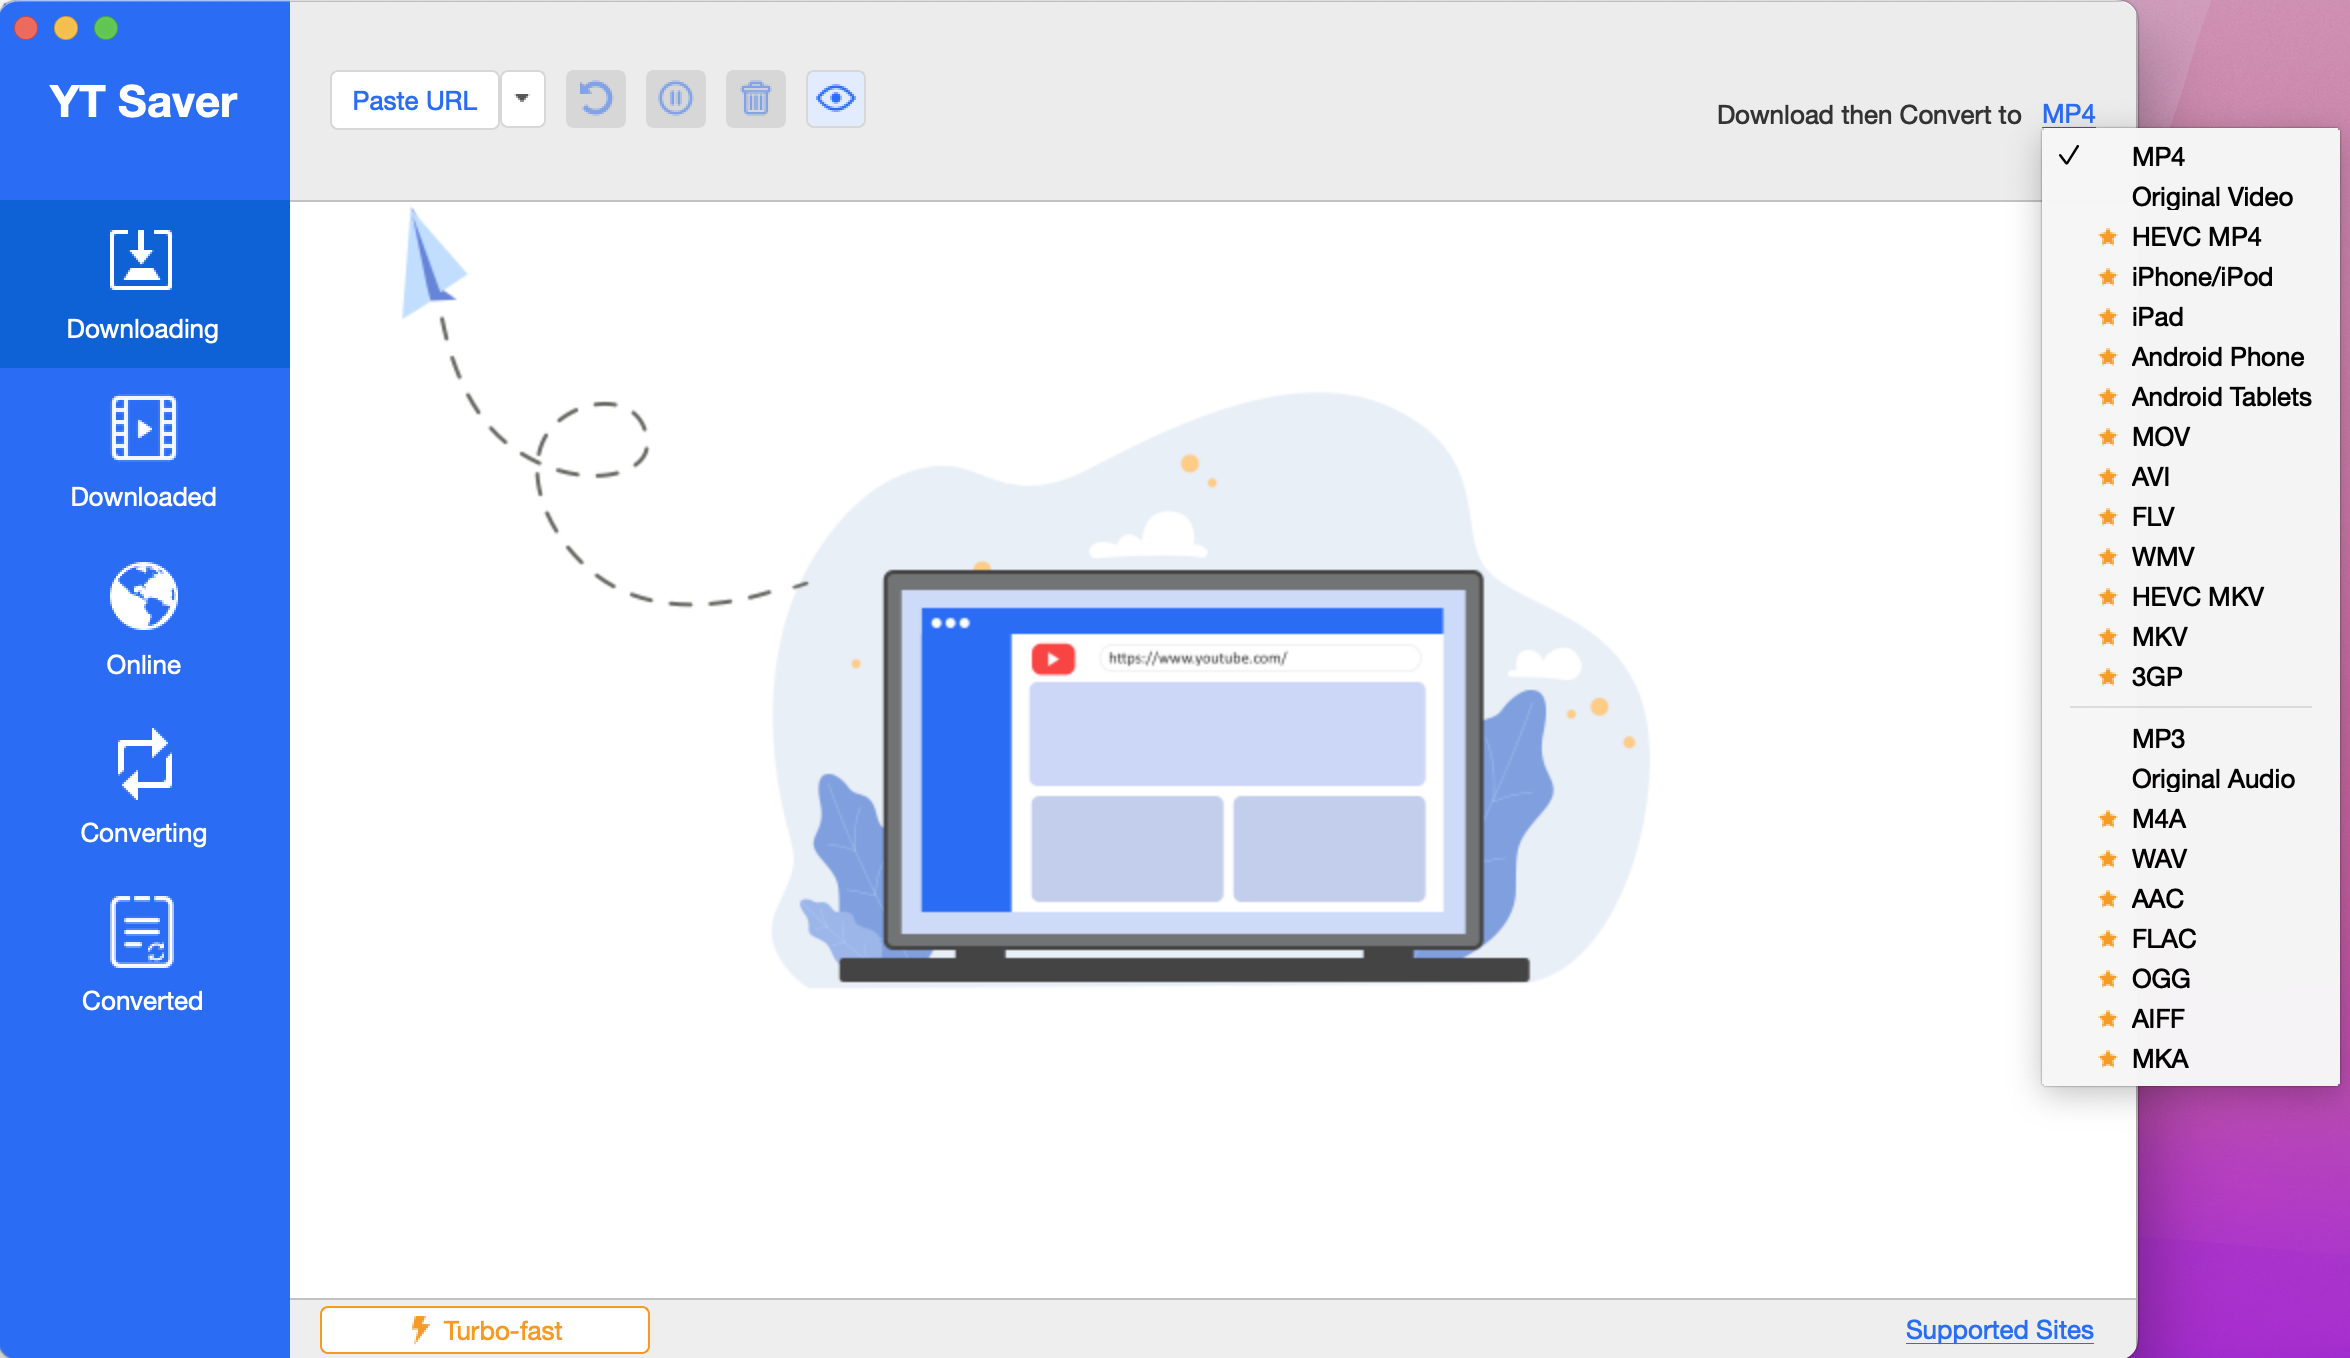This screenshot has height=1358, width=2350.
Task: Click the pause toolbar icon
Action: pos(677,100)
